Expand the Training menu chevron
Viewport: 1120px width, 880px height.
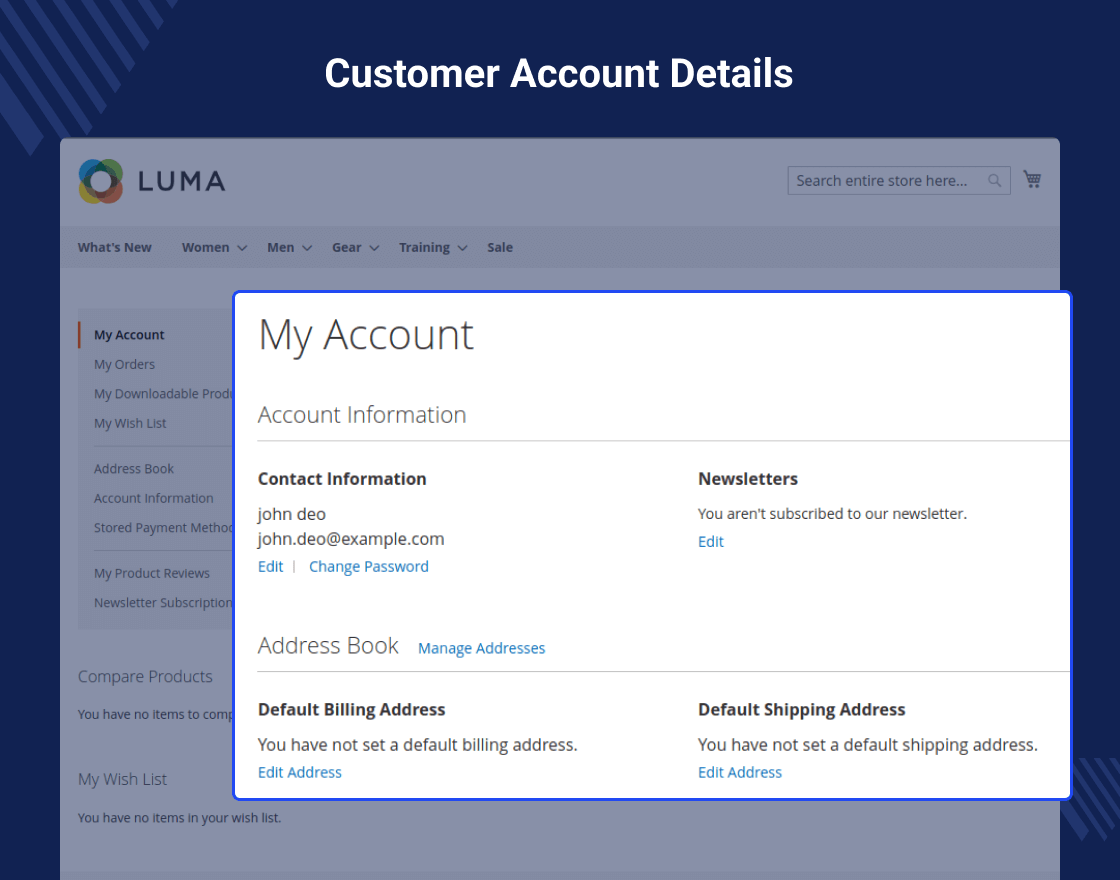coord(462,248)
